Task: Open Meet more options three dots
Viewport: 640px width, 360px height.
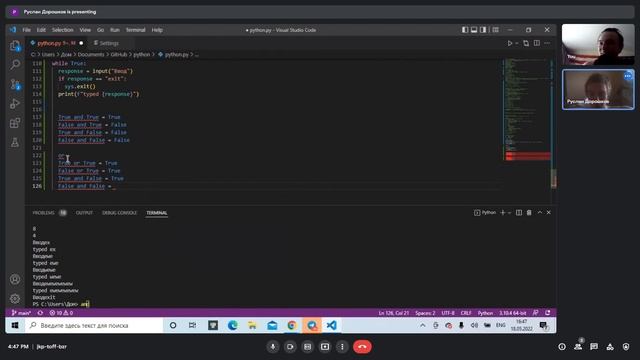Action: [x=342, y=347]
